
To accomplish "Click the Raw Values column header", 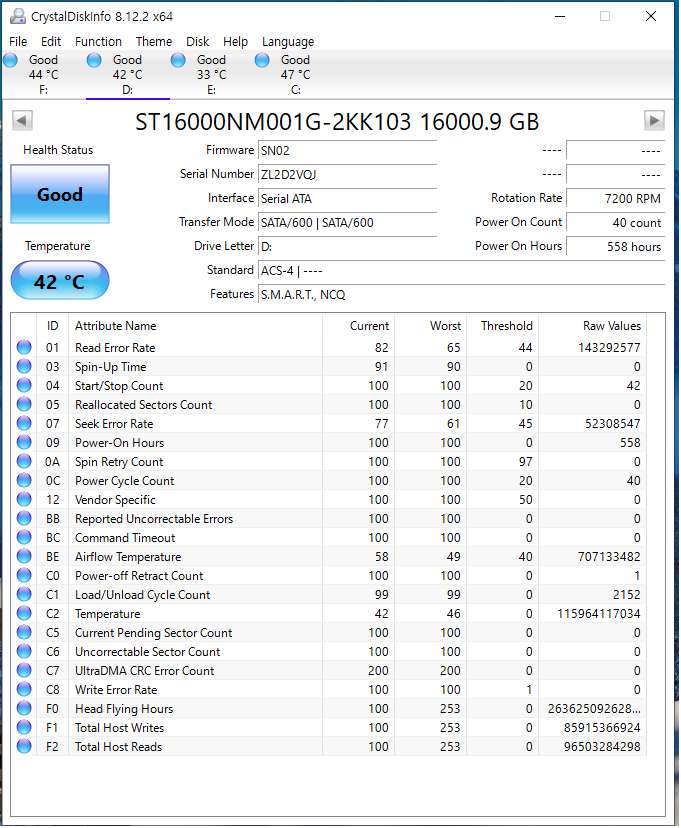I will (592, 326).
